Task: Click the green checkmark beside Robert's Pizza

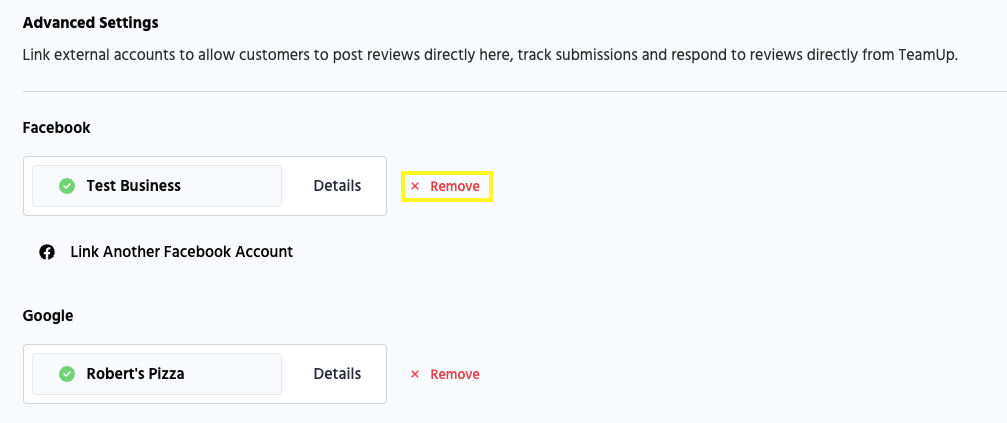Action: (x=67, y=374)
